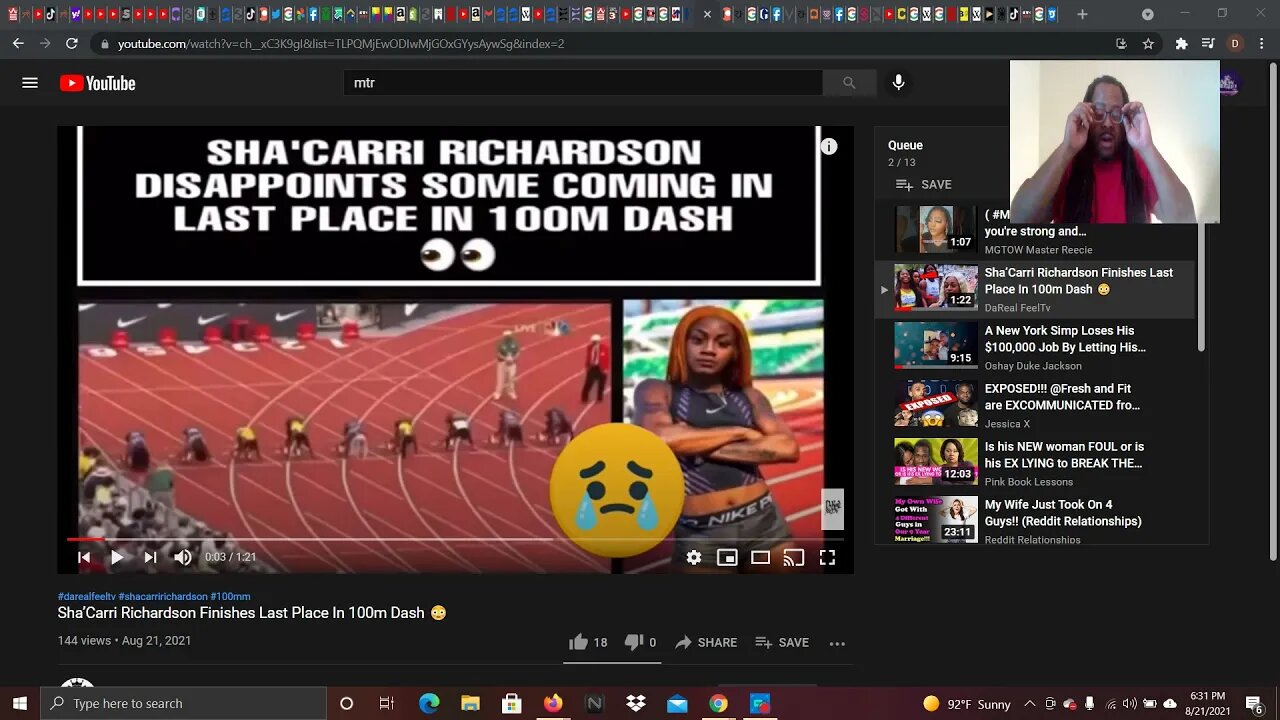This screenshot has width=1280, height=720.
Task: Close the active browser tab
Action: click(708, 14)
